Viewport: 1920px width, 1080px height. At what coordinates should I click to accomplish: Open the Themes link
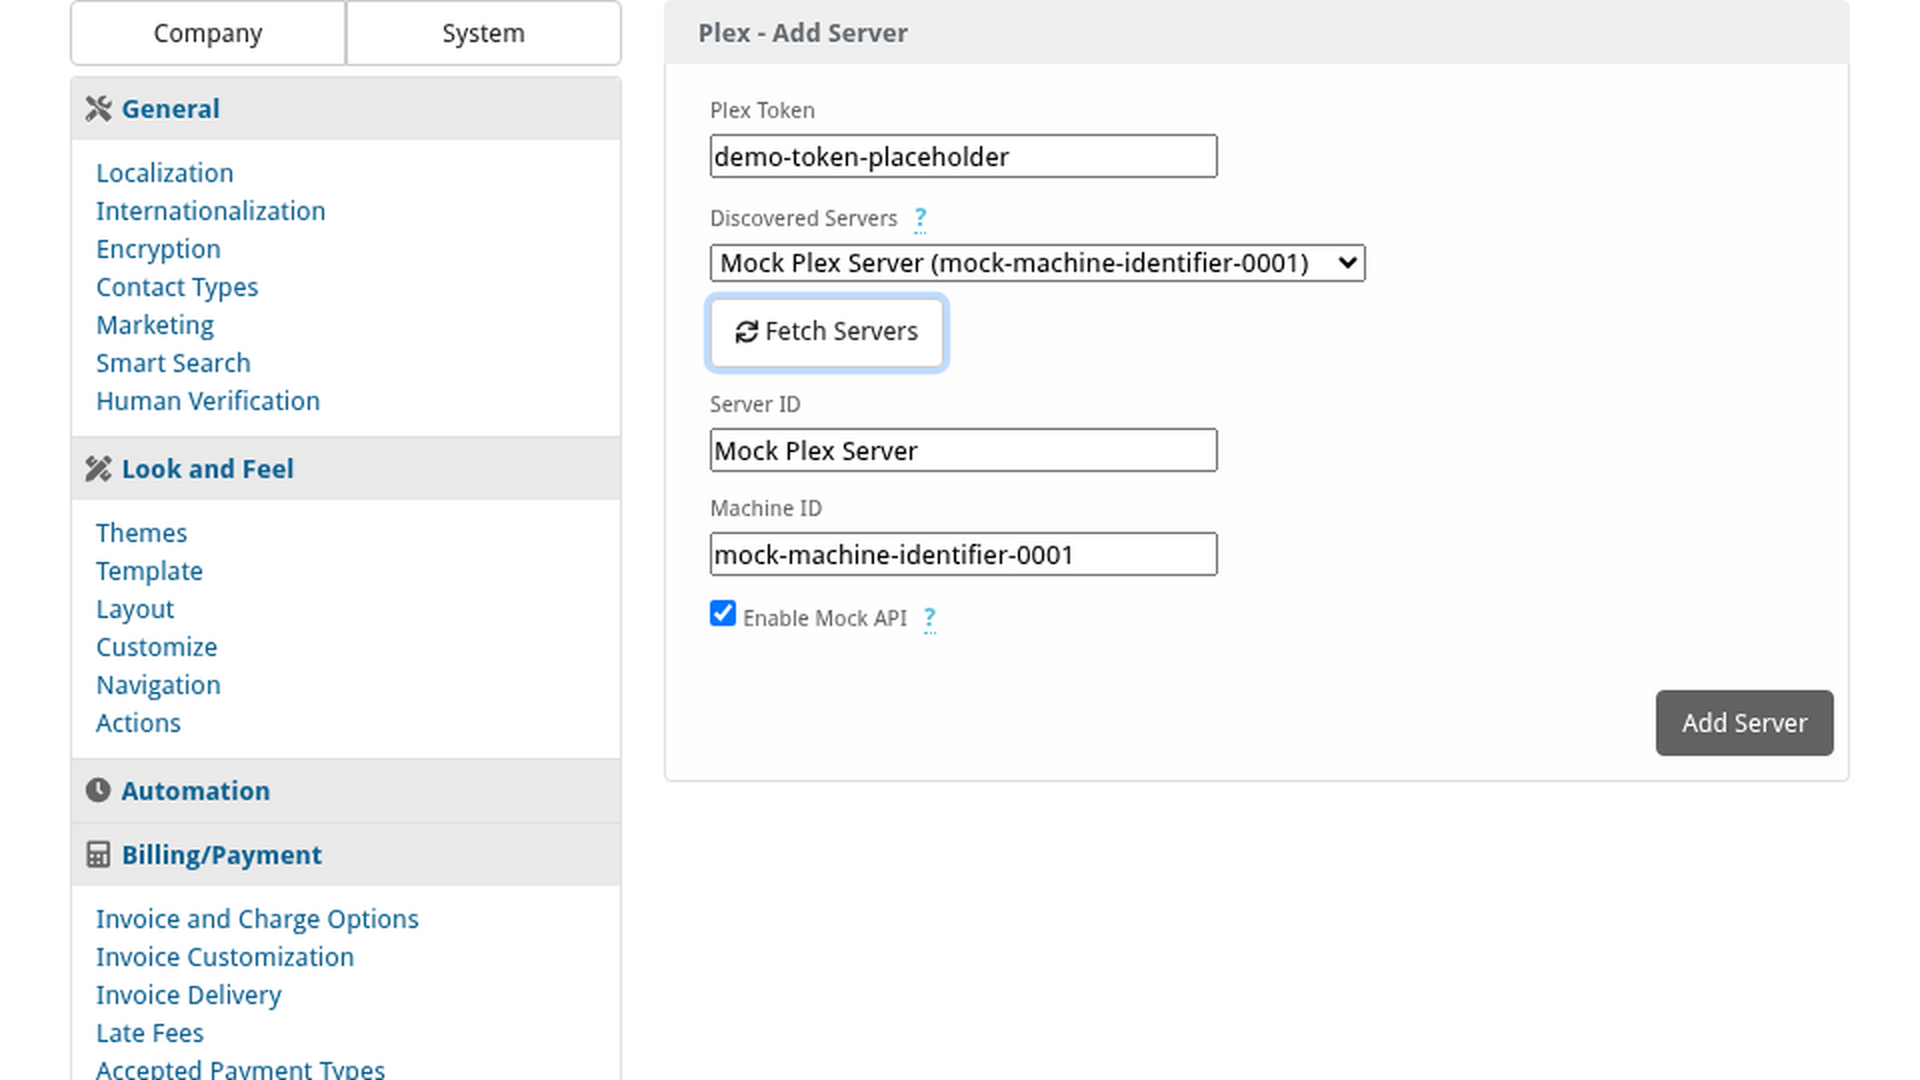point(141,533)
